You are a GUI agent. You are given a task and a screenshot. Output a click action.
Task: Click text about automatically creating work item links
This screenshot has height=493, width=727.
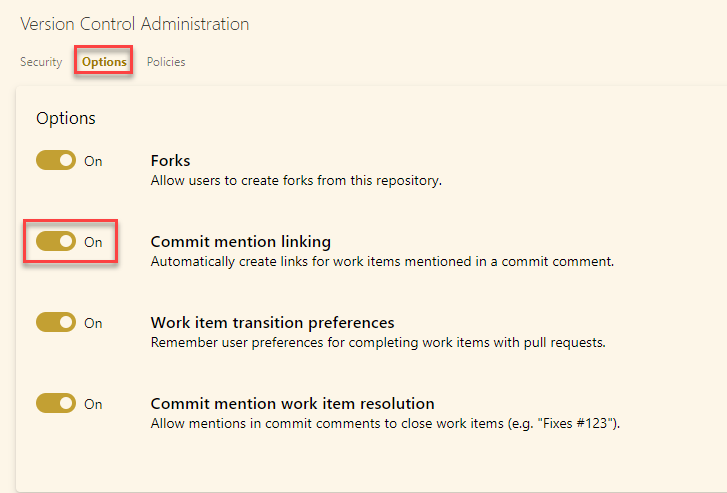point(382,262)
